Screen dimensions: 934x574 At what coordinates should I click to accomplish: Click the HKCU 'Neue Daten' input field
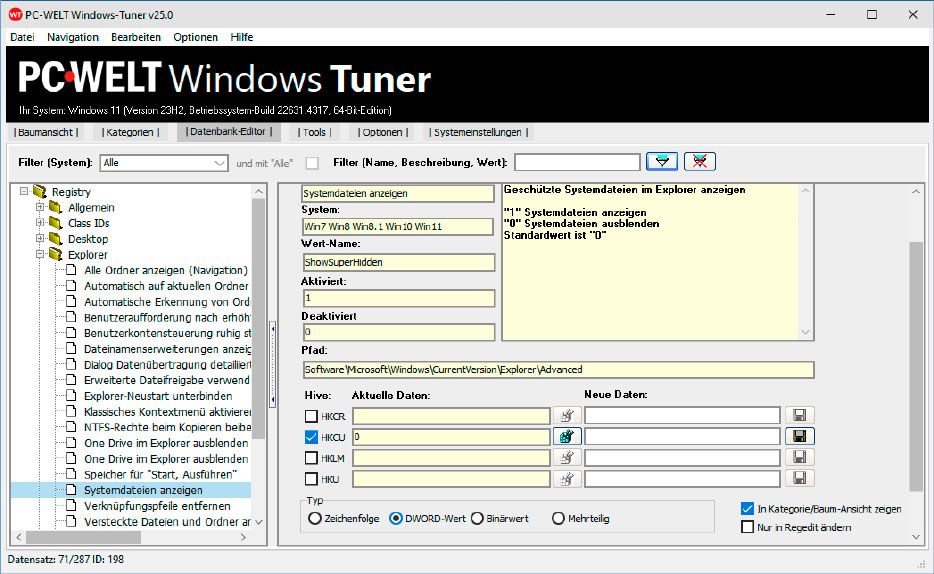point(682,436)
